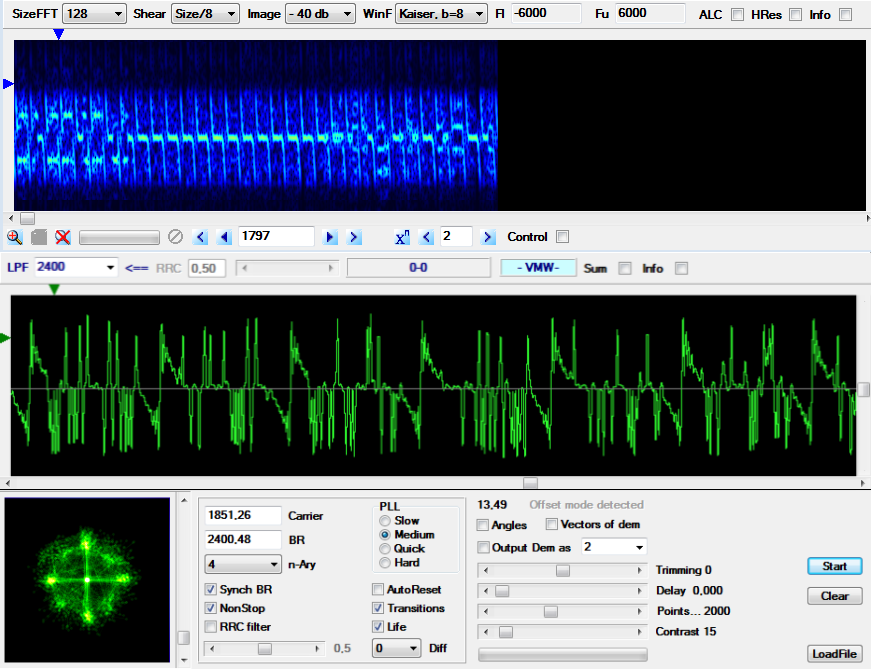Open the Image -40 db dropdown

pos(320,14)
